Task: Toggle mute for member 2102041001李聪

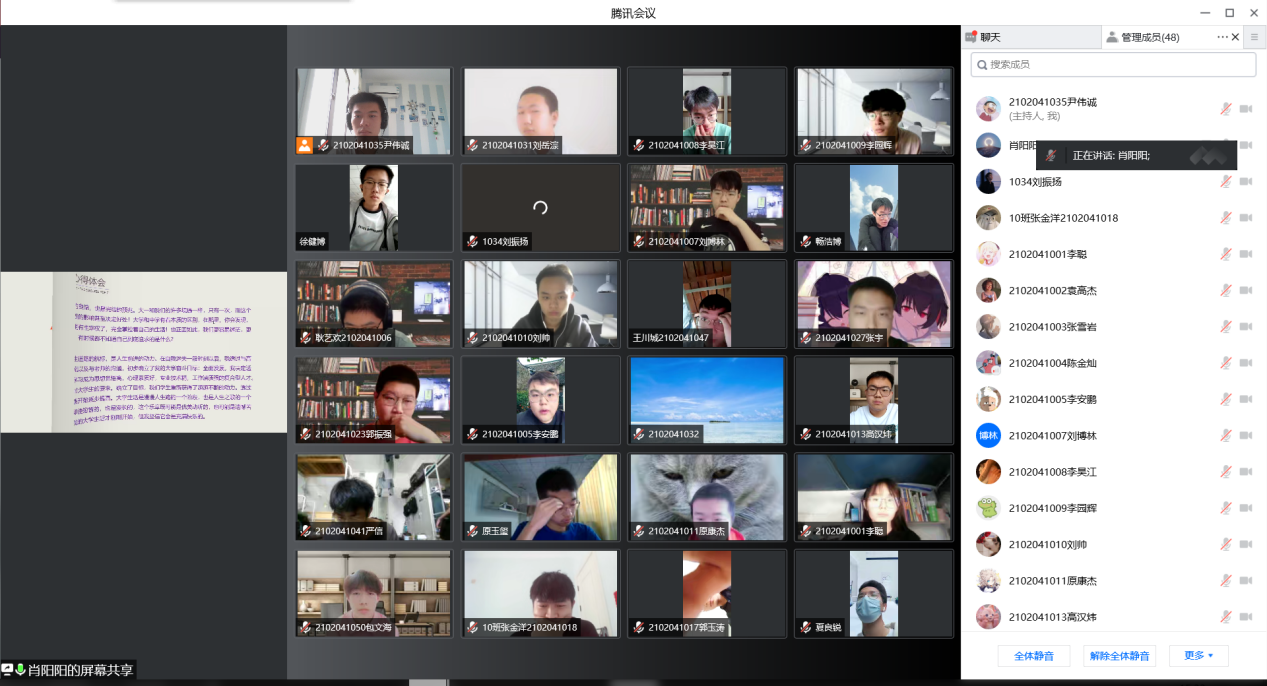Action: [1225, 254]
